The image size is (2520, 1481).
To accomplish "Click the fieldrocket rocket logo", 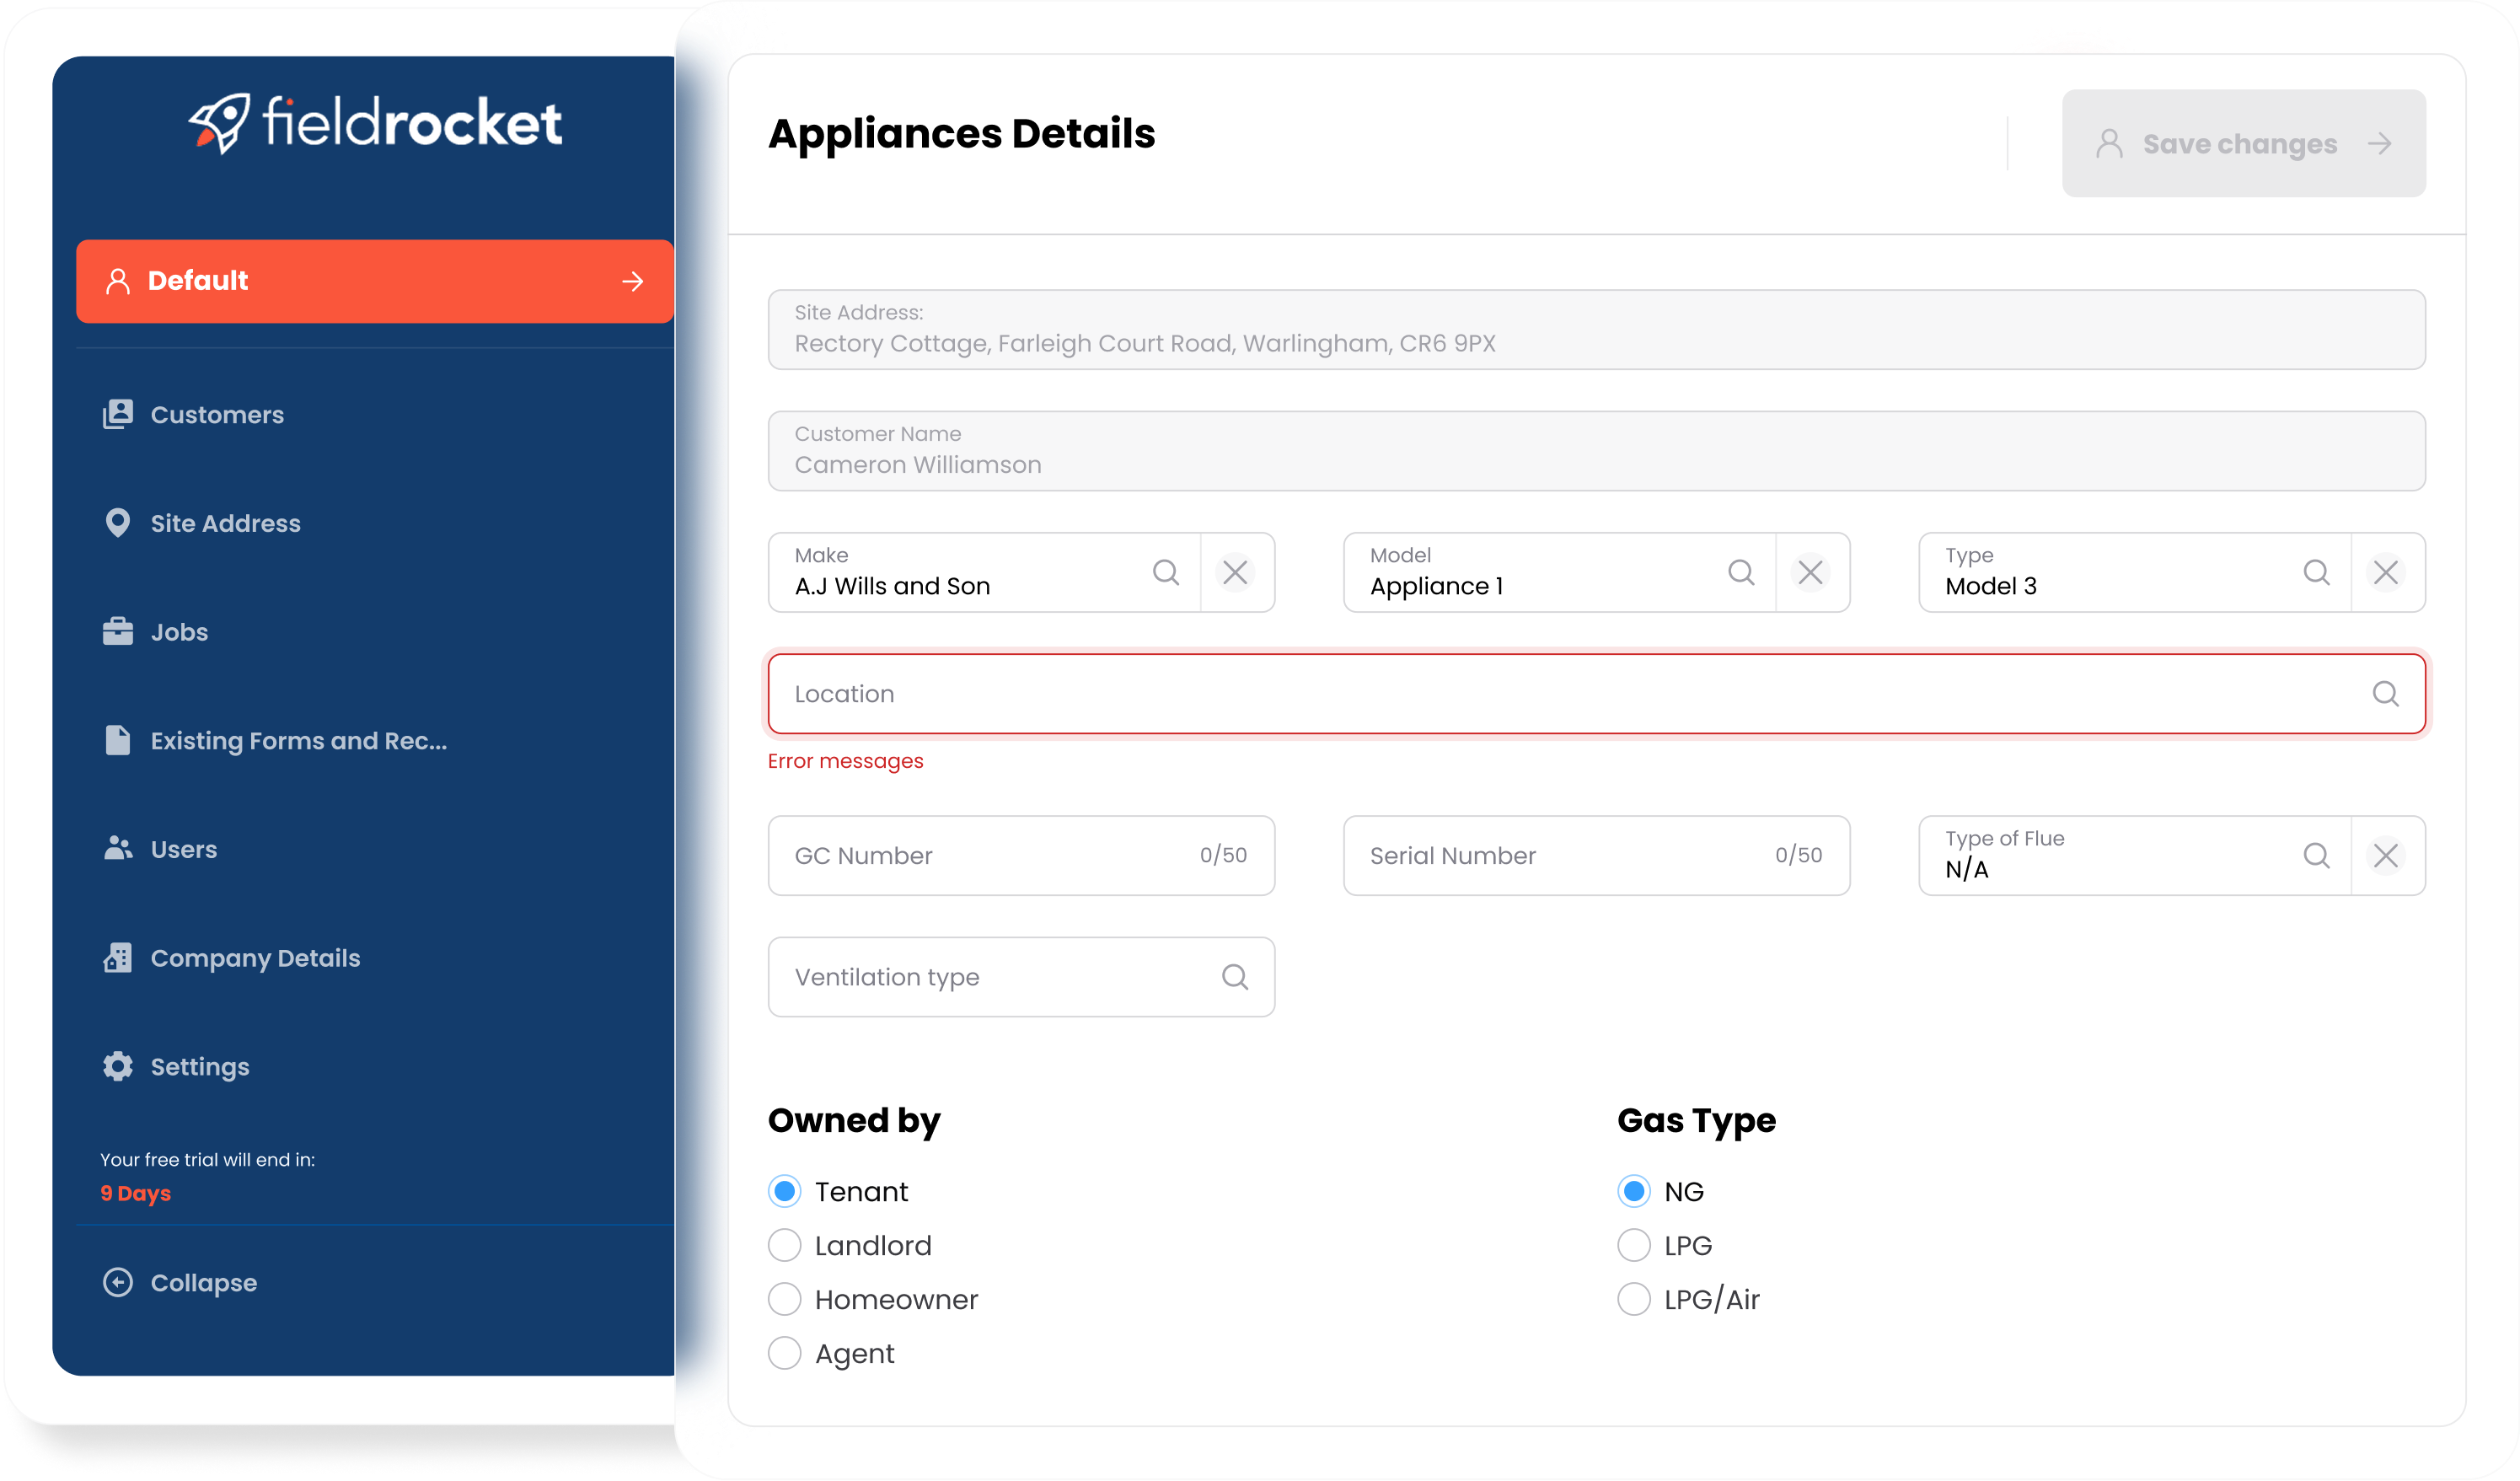I will click(x=221, y=124).
